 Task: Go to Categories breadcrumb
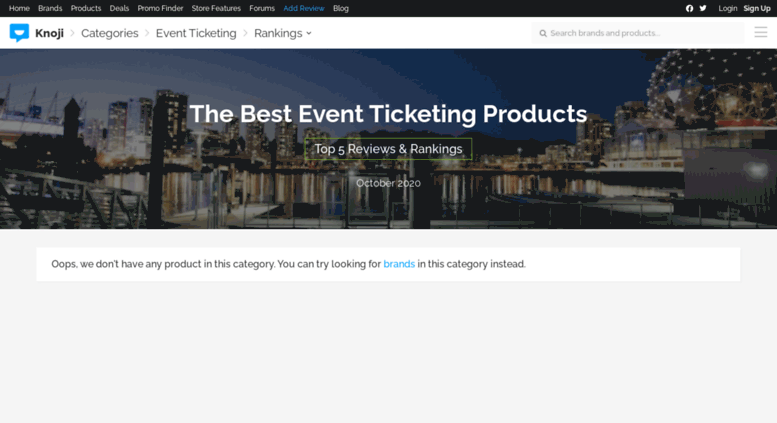coord(110,33)
